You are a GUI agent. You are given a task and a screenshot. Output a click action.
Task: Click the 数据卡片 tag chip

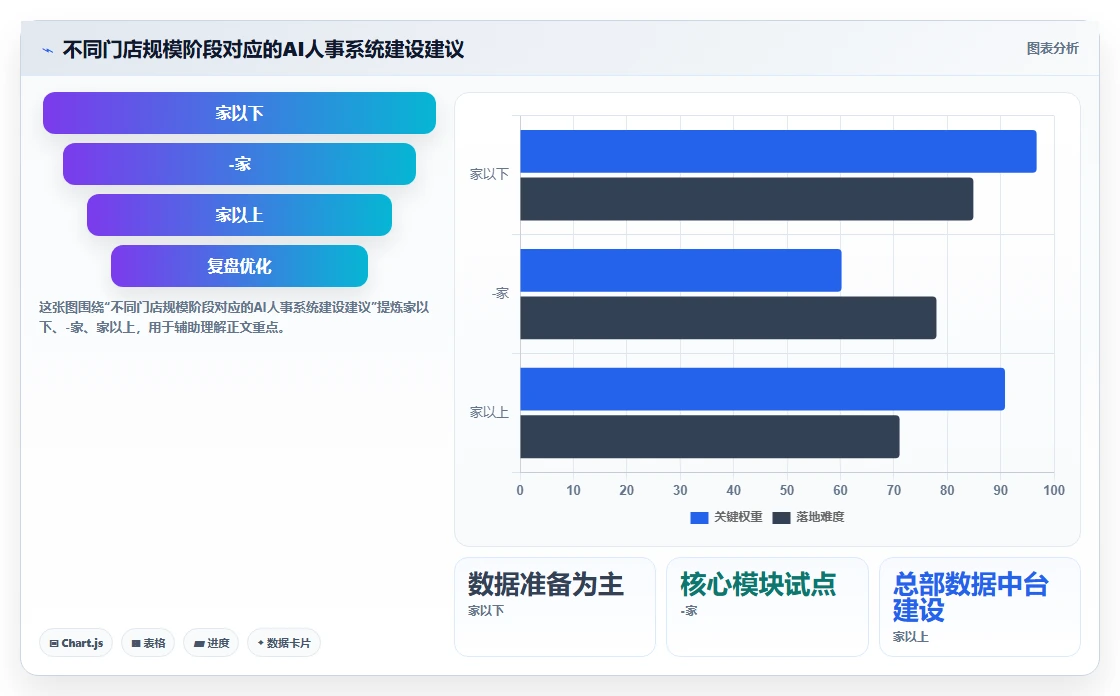[x=284, y=643]
